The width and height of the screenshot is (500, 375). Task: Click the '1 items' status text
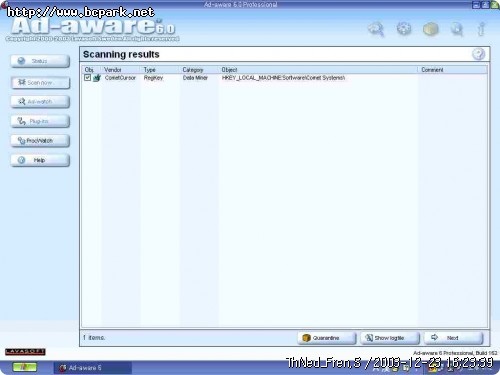[94, 338]
